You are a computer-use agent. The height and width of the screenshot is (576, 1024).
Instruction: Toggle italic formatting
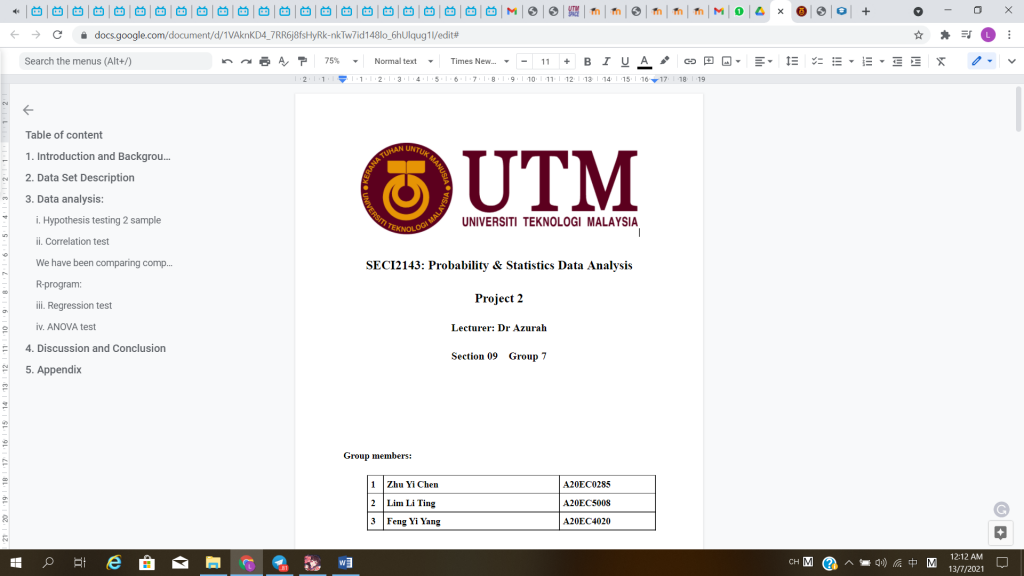tap(606, 61)
